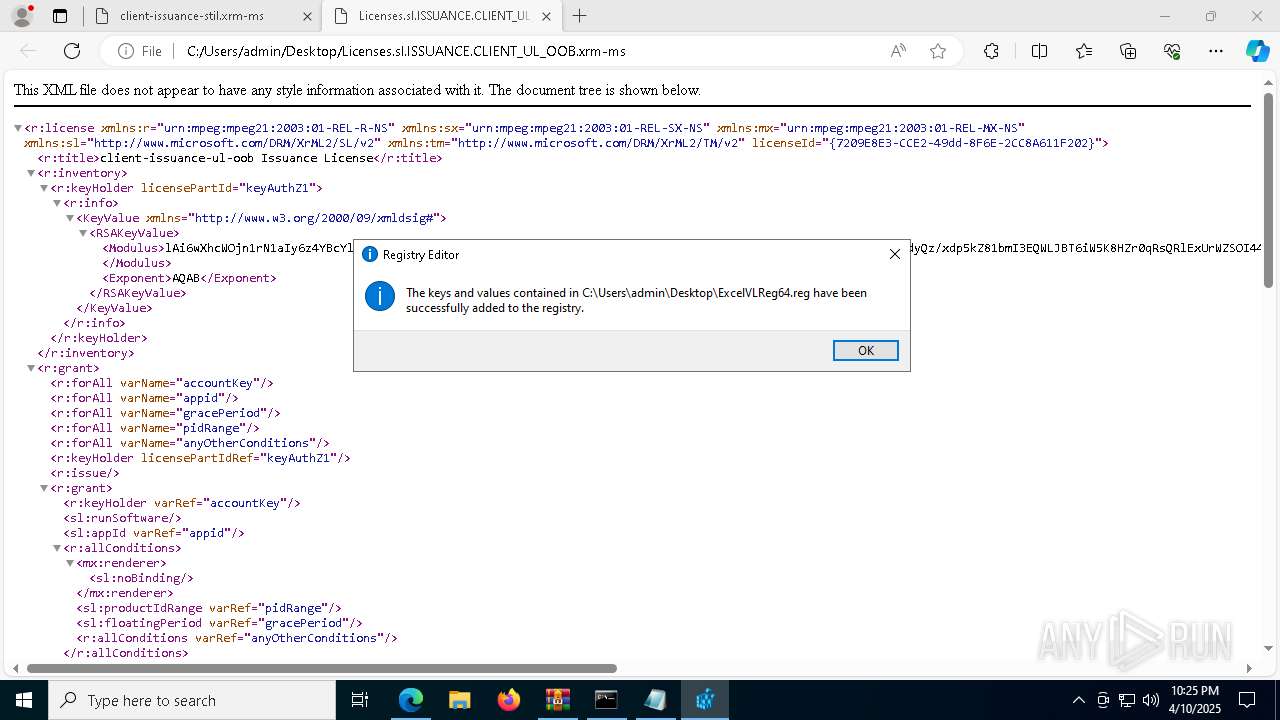This screenshot has height=720, width=1280.
Task: Open WinRAR from taskbar
Action: (x=557, y=700)
